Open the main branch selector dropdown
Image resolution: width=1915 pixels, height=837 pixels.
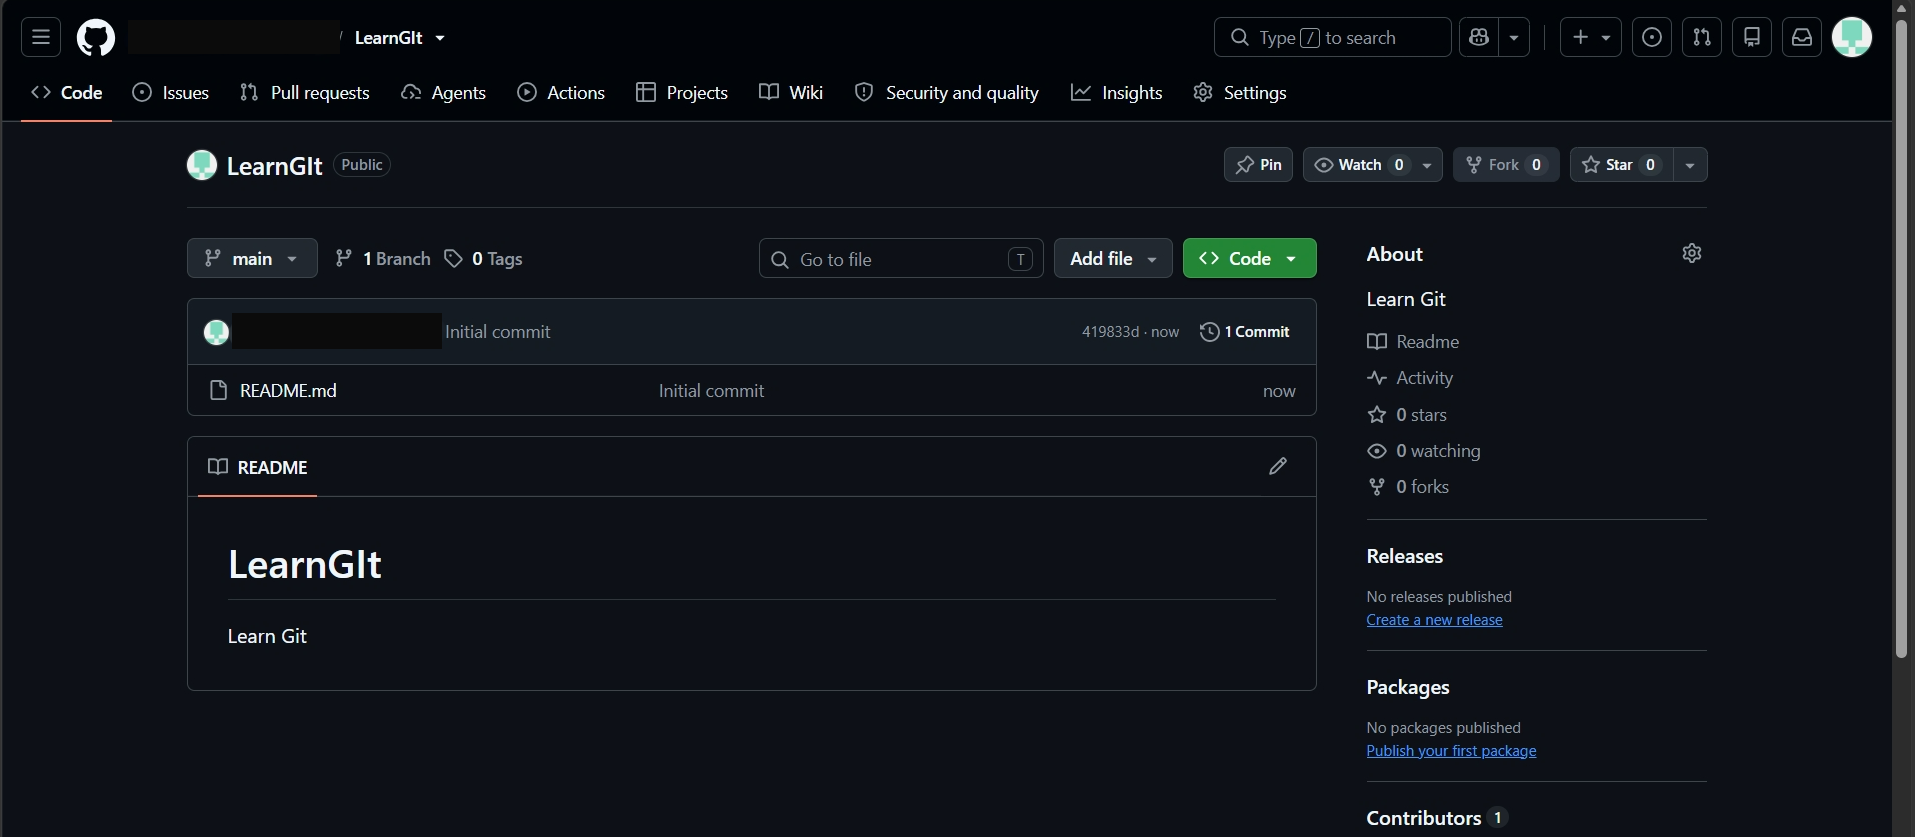(x=252, y=258)
